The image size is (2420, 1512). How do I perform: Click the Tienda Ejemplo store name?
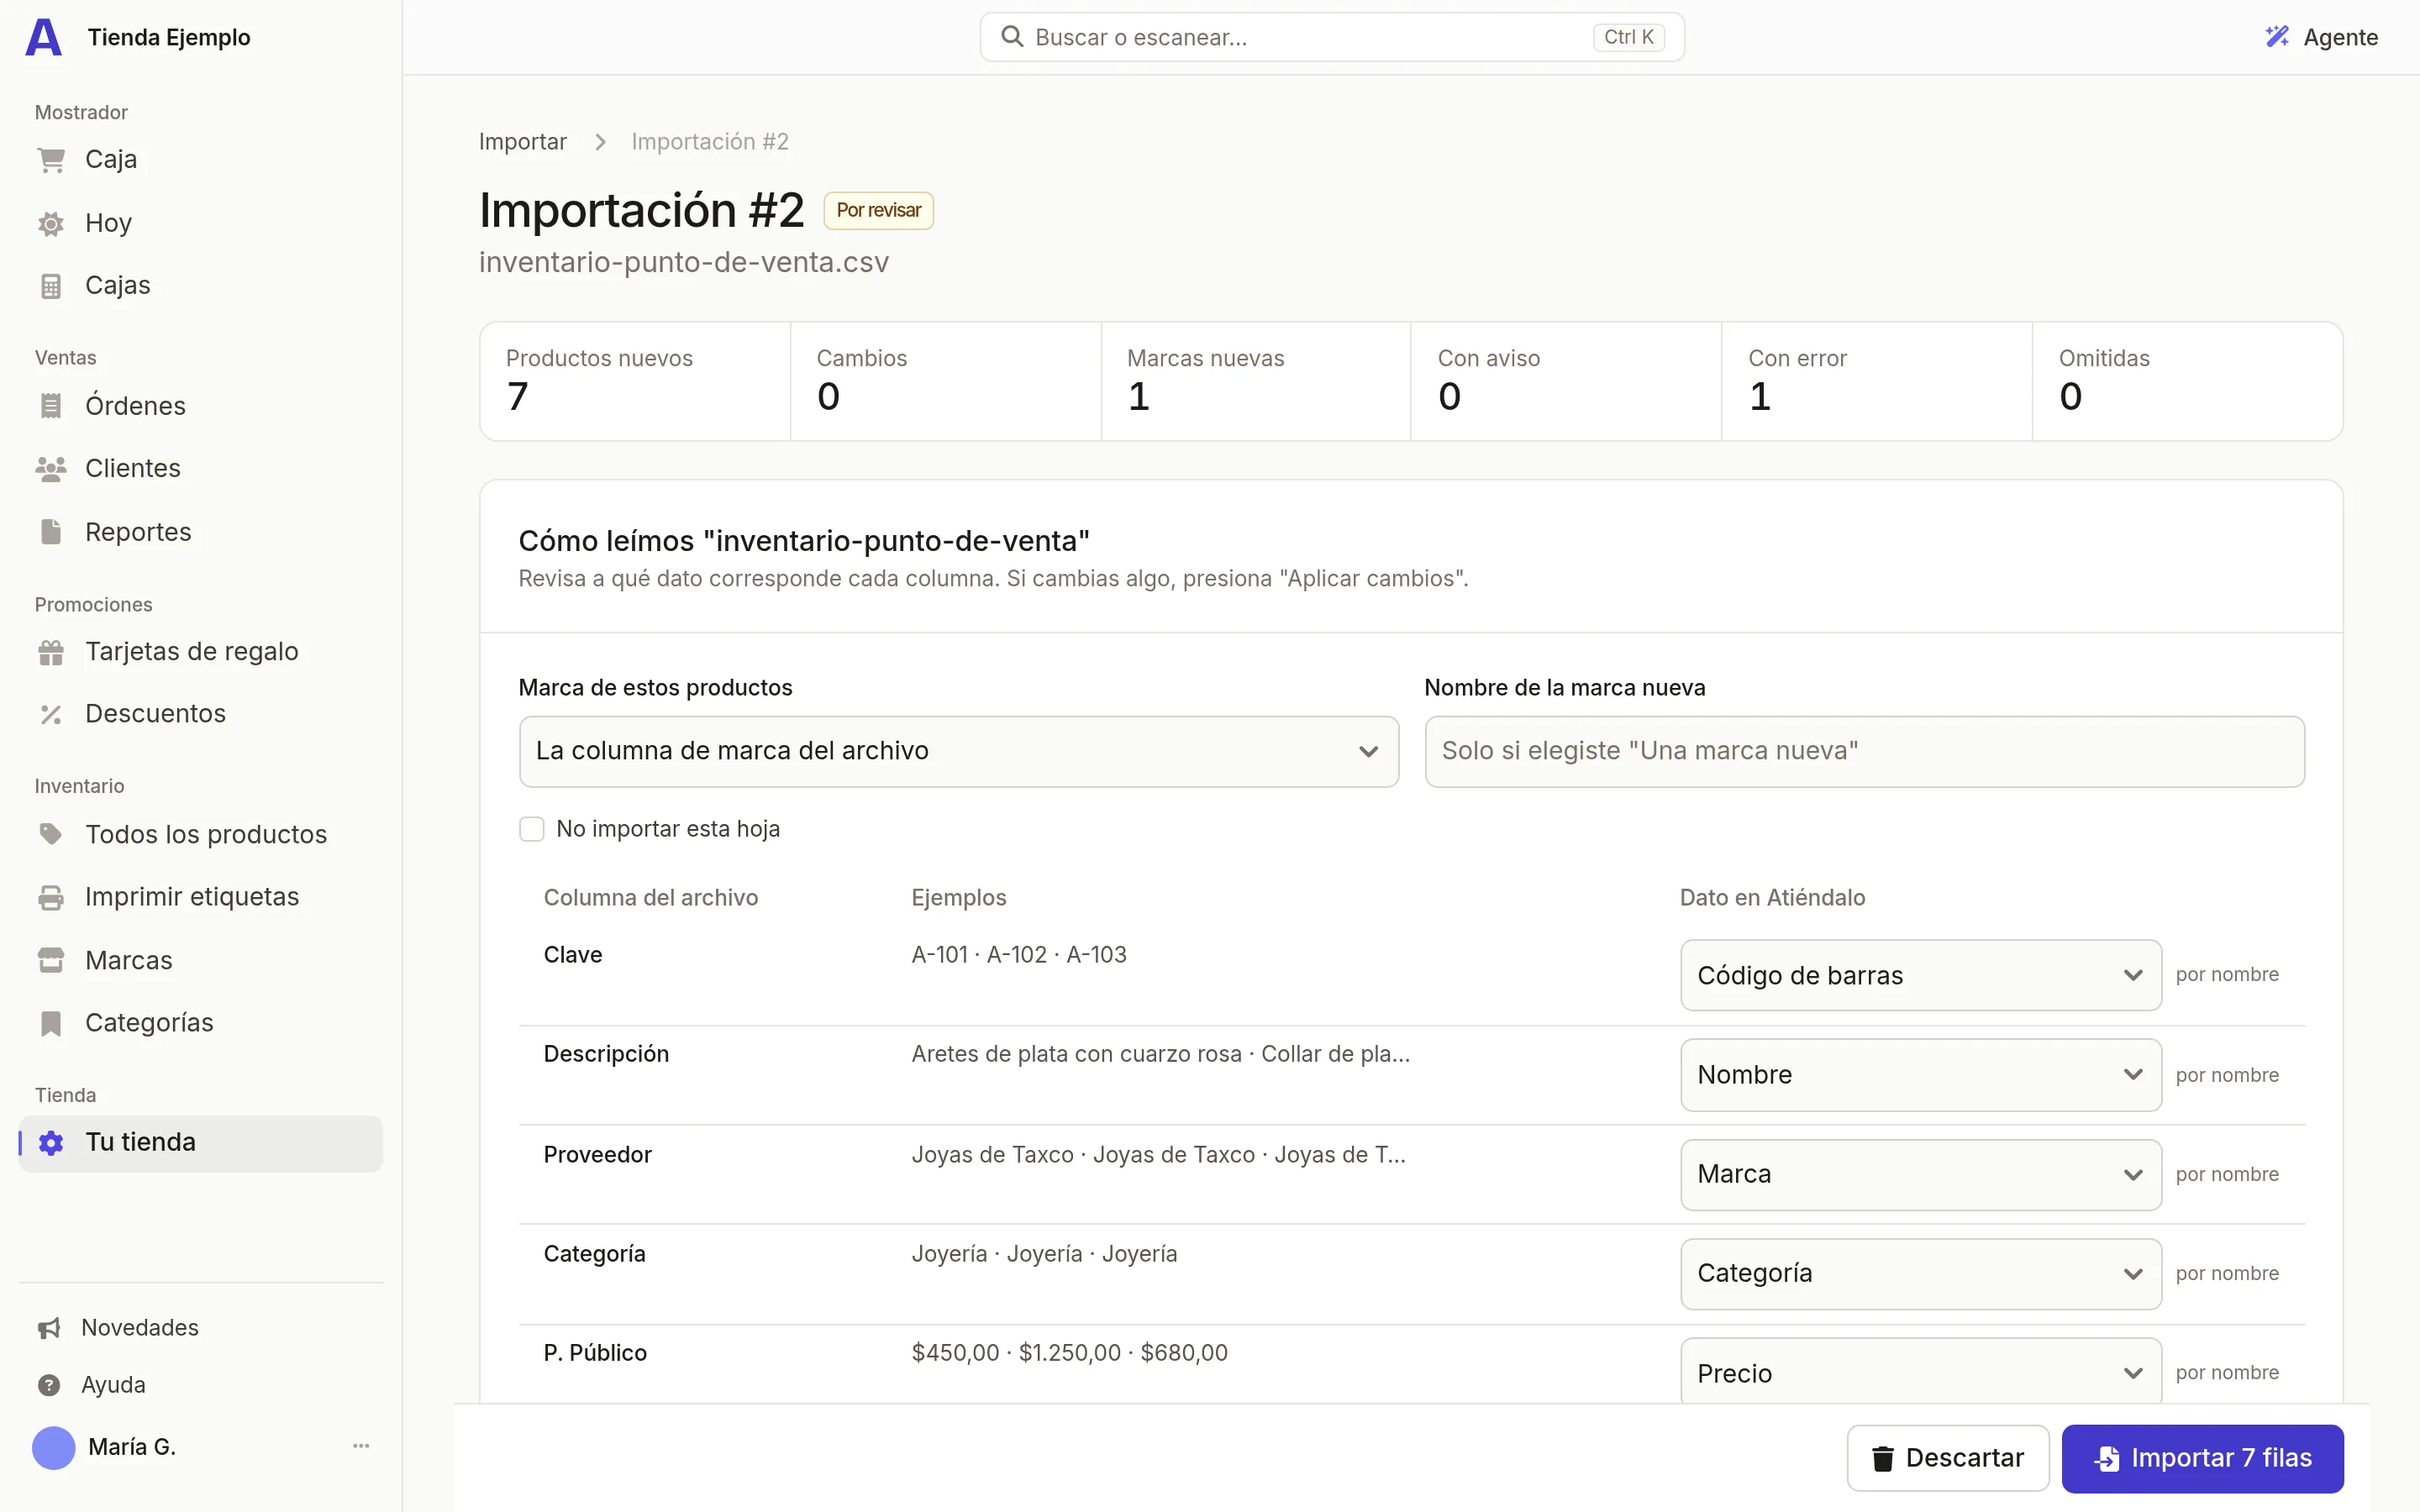tap(169, 37)
